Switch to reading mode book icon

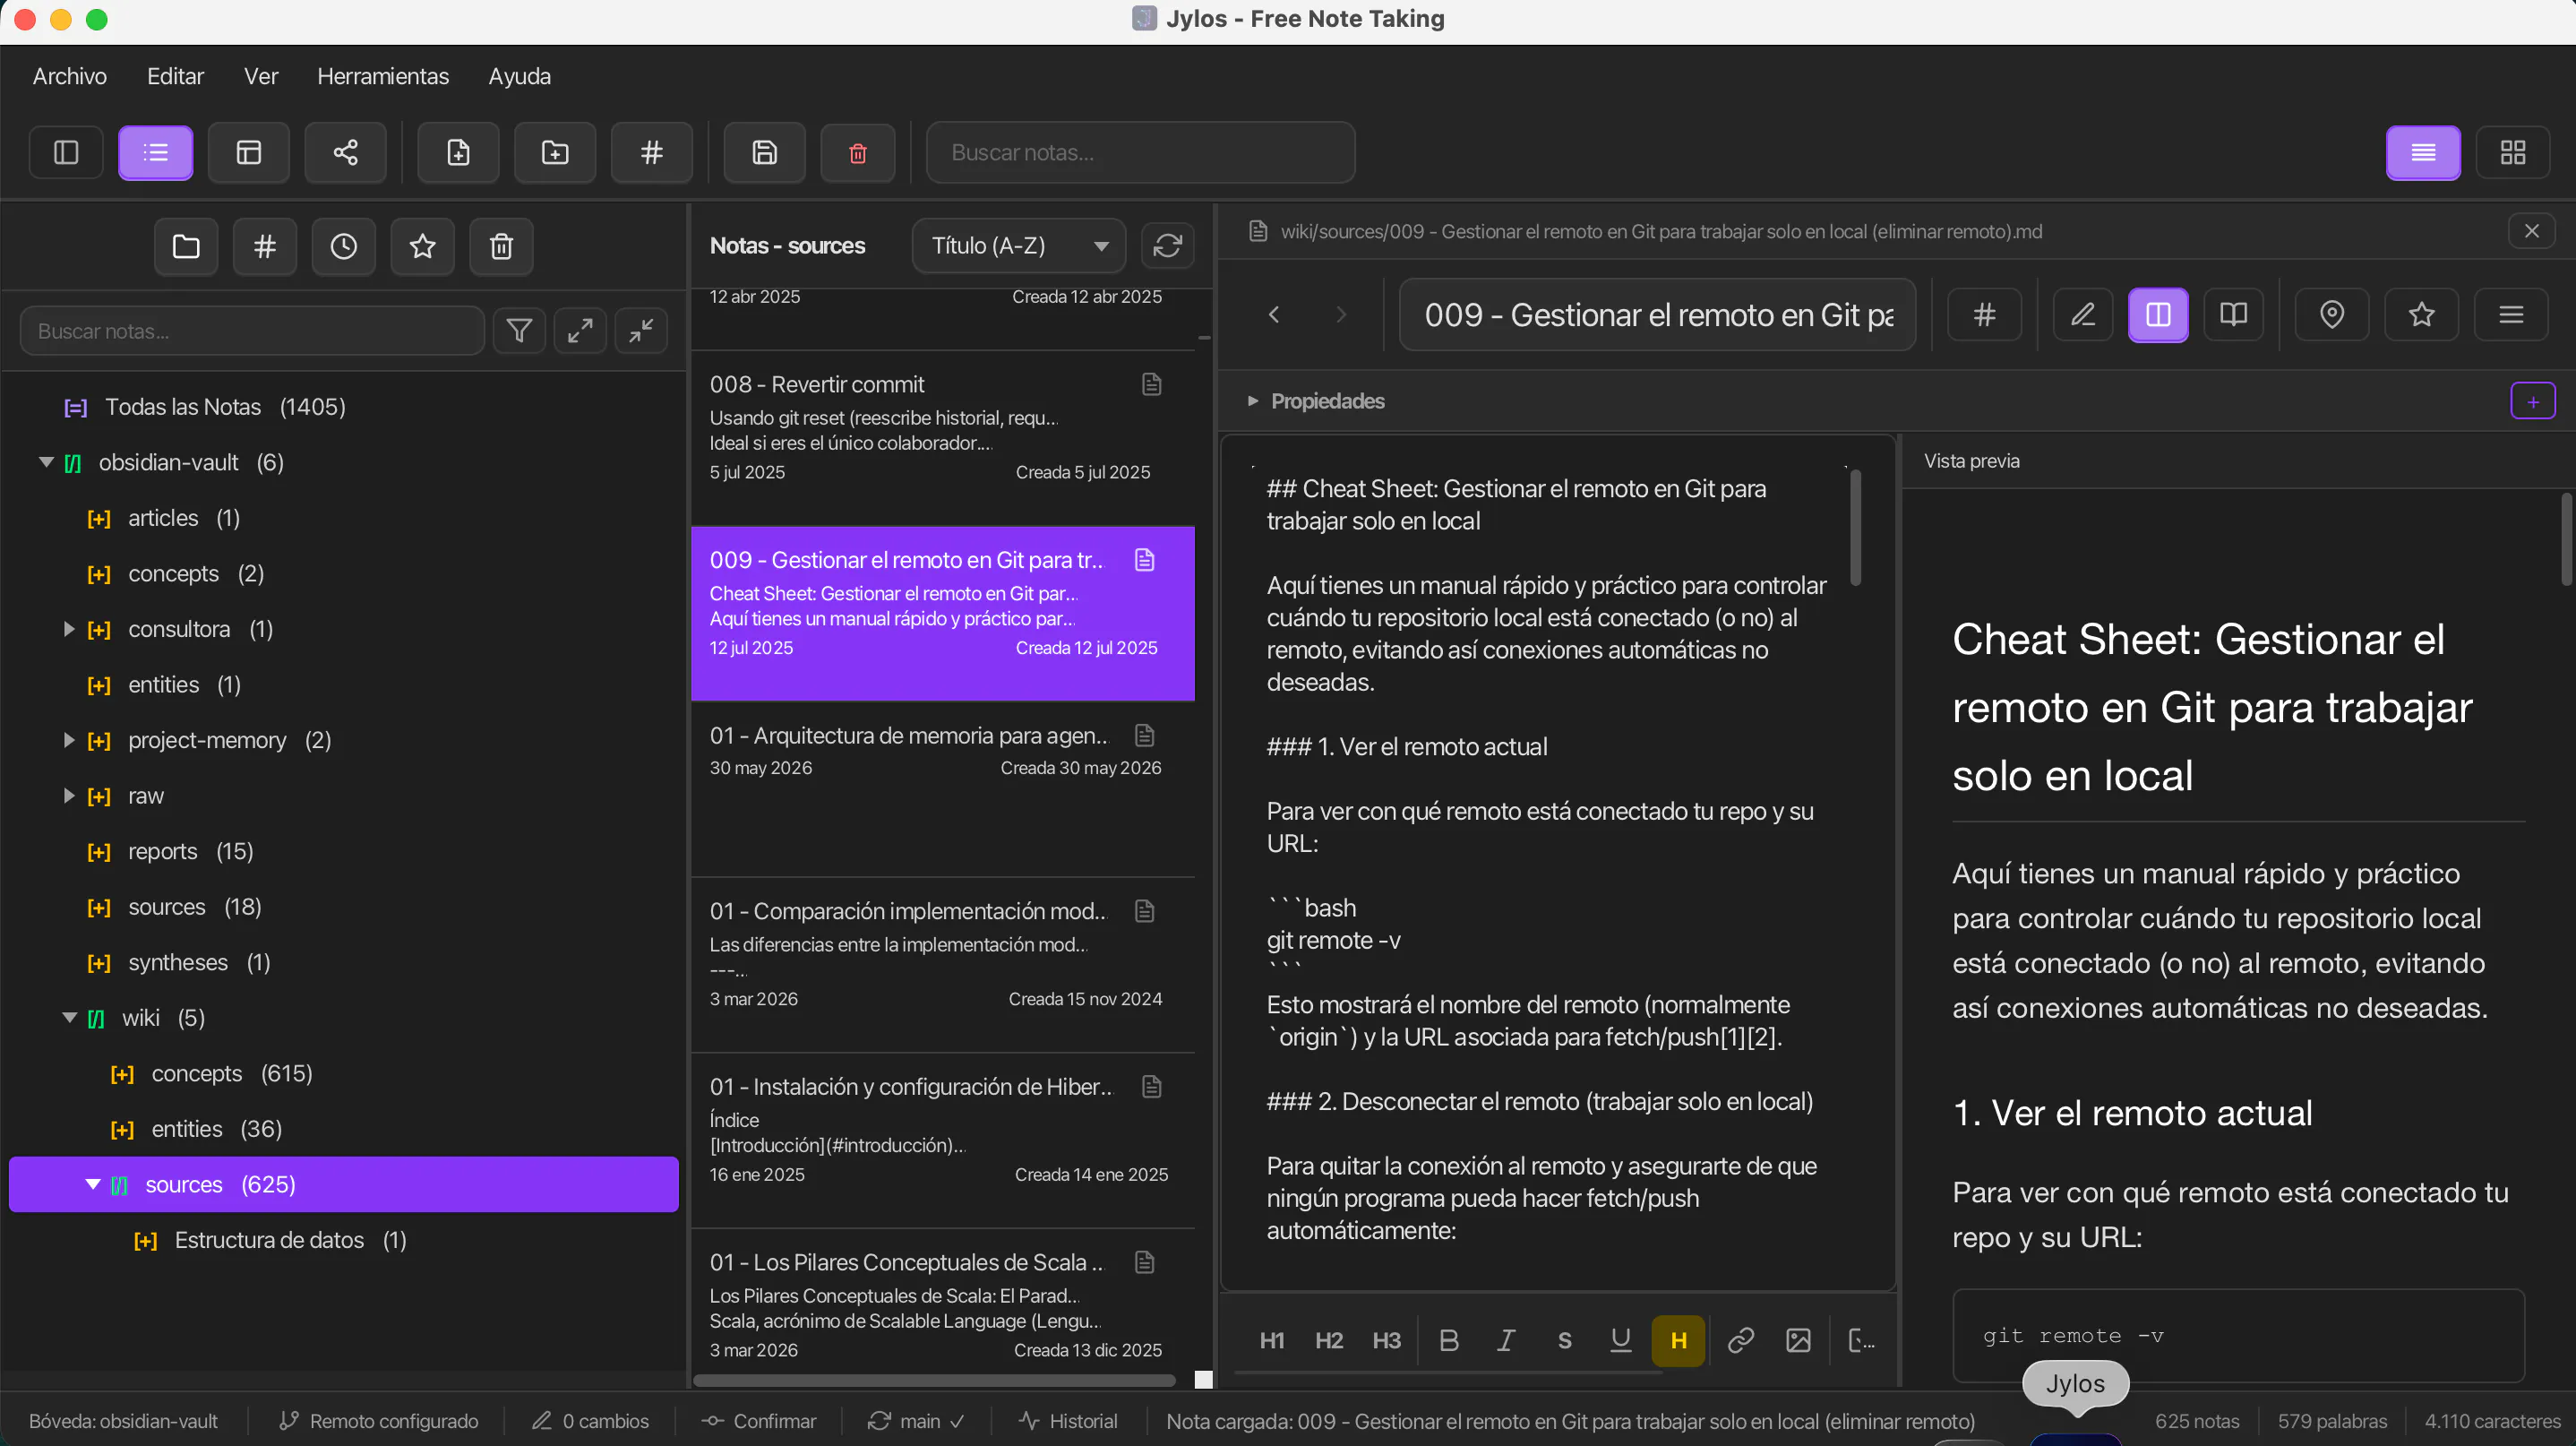[x=2233, y=315]
